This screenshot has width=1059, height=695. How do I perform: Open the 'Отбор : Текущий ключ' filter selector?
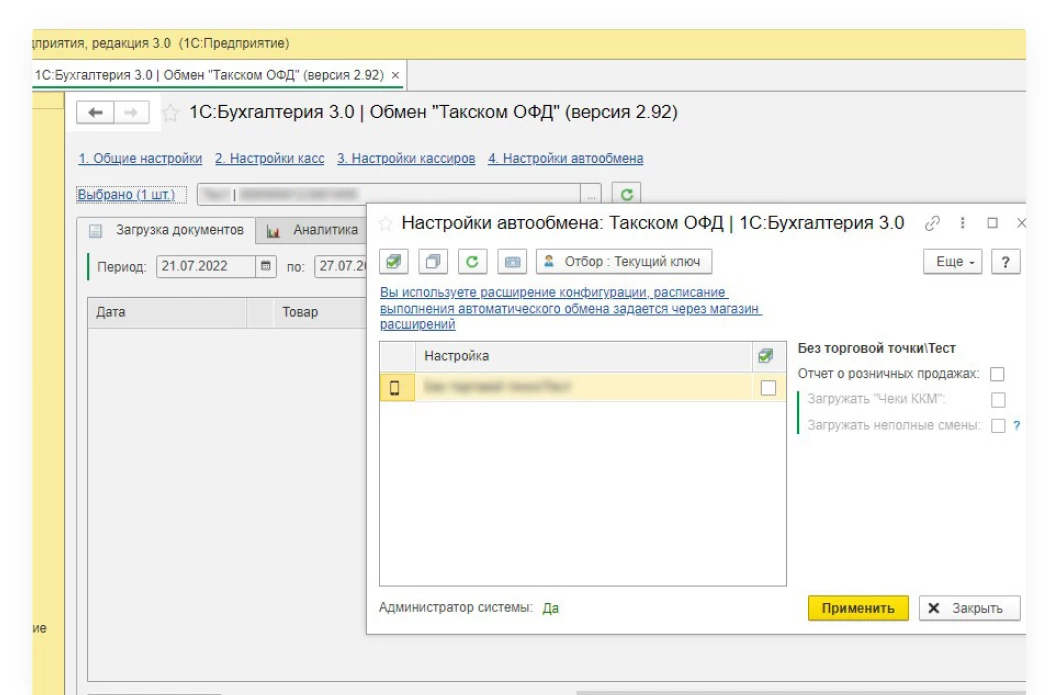point(623,262)
